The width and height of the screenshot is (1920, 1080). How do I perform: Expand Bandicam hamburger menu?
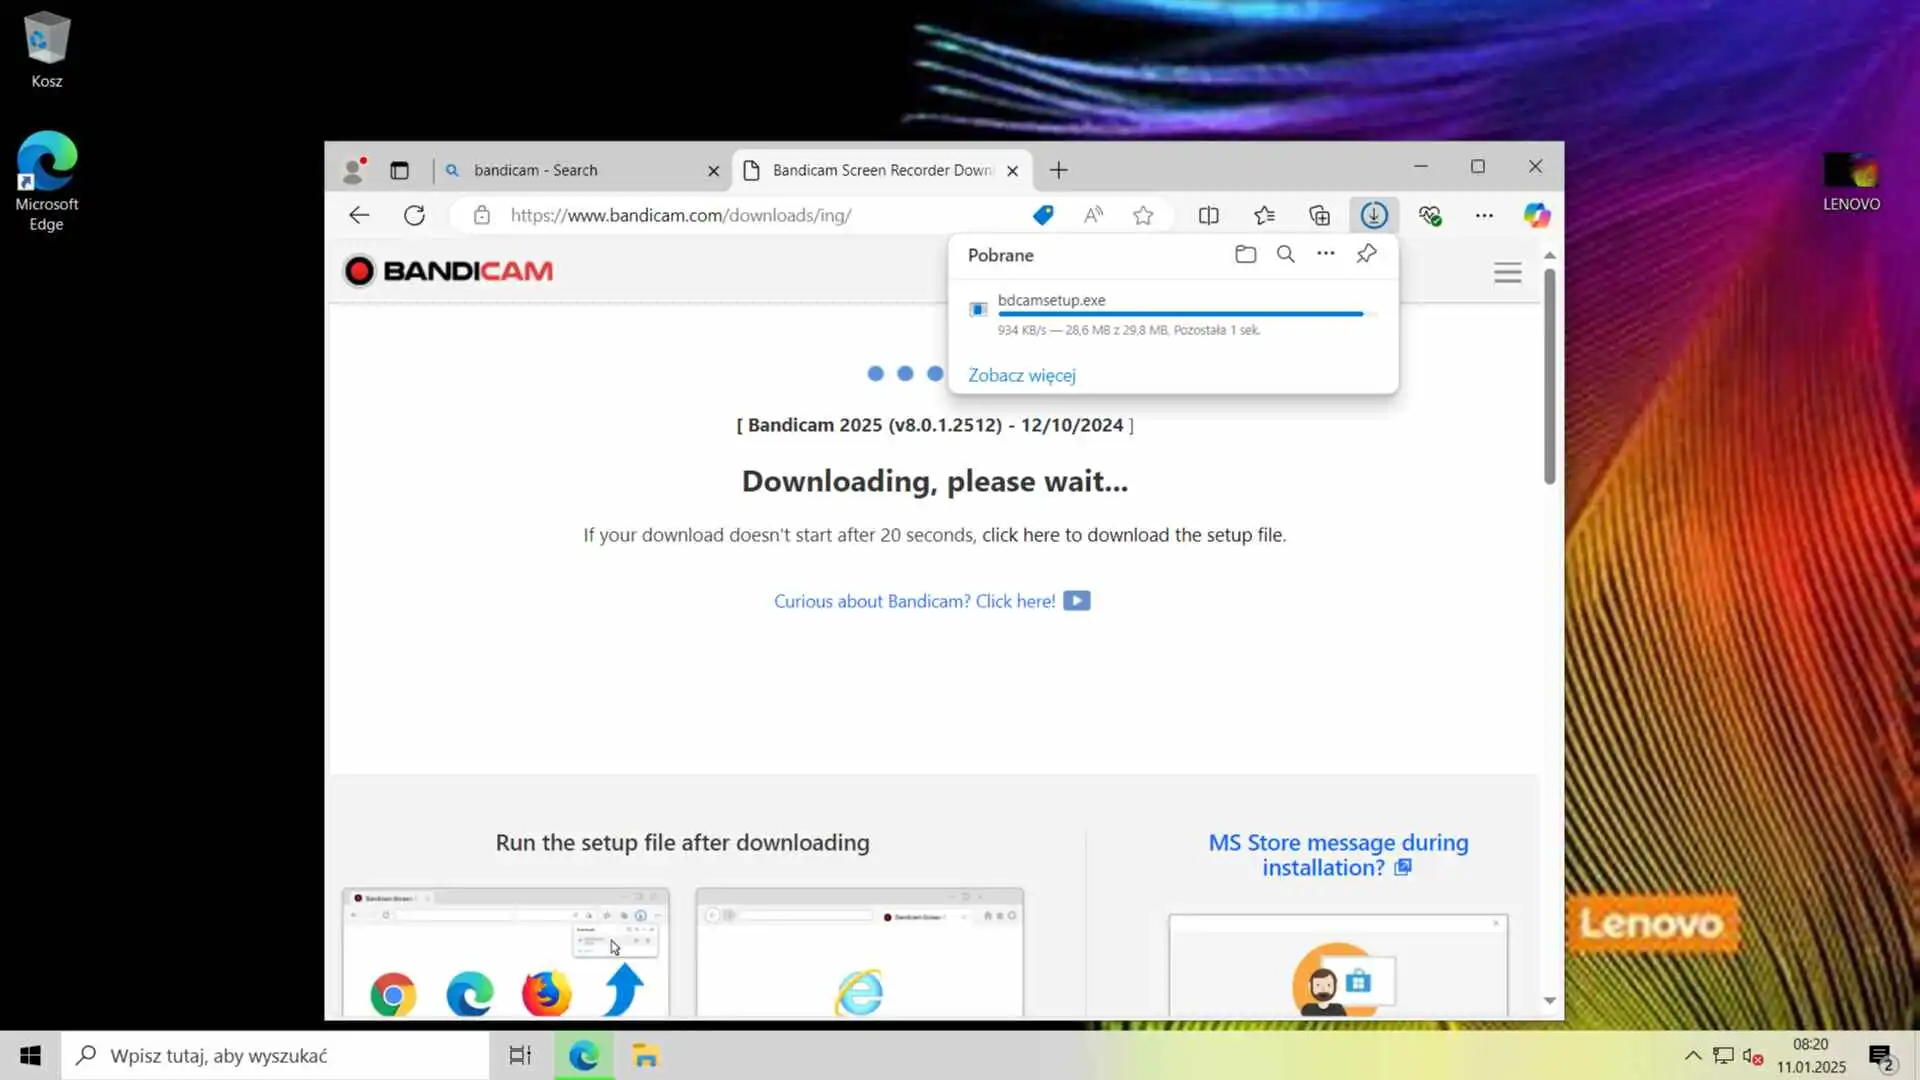point(1507,272)
